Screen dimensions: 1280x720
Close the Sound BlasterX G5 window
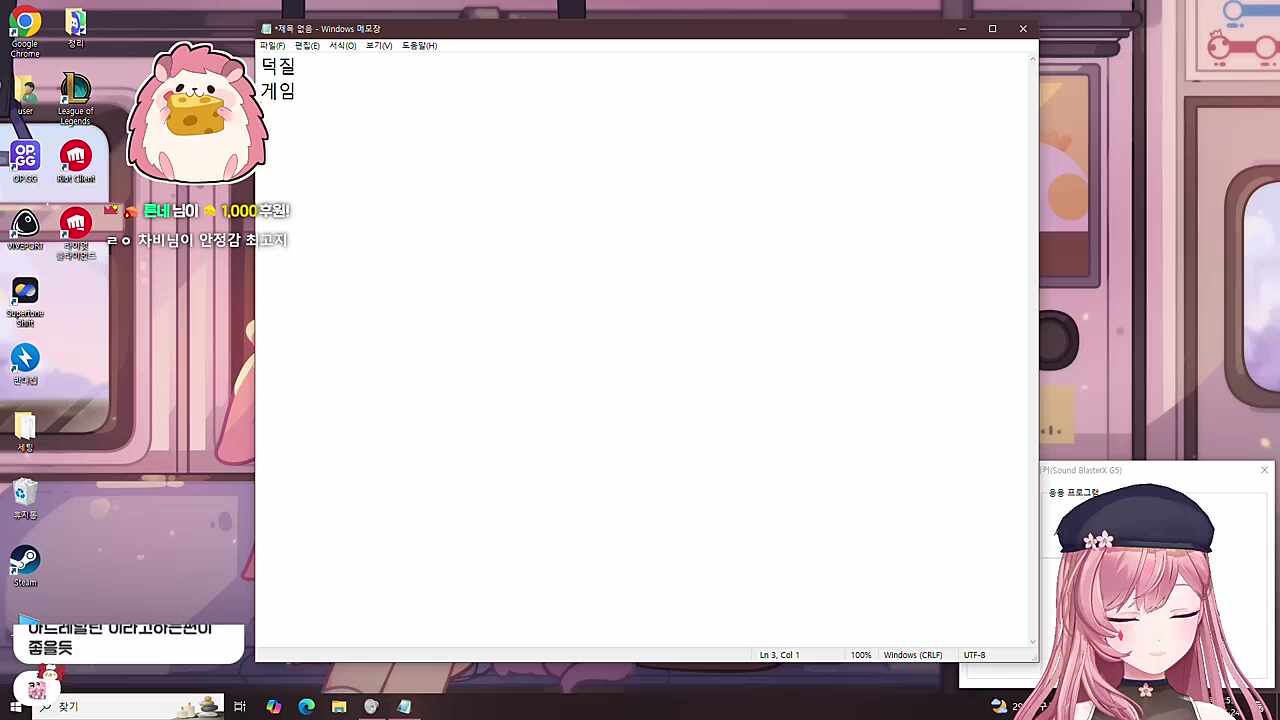1264,470
